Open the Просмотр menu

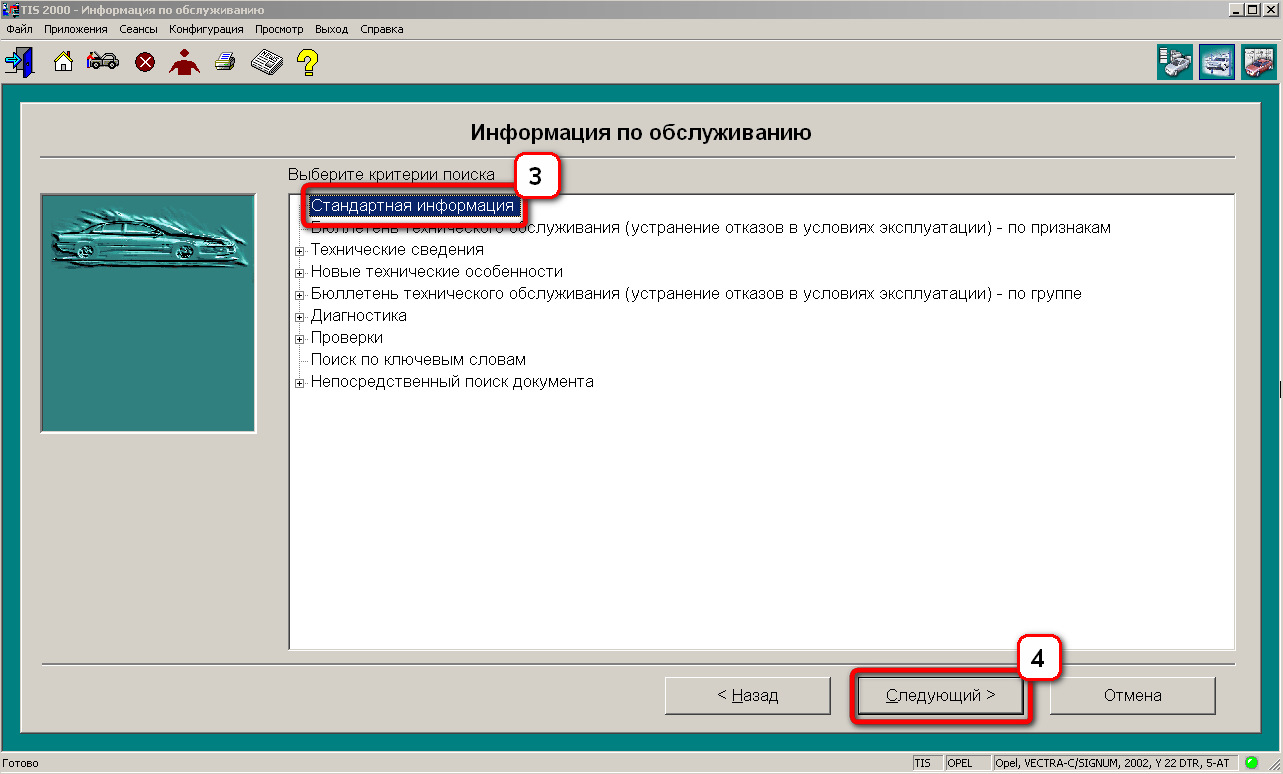click(279, 29)
